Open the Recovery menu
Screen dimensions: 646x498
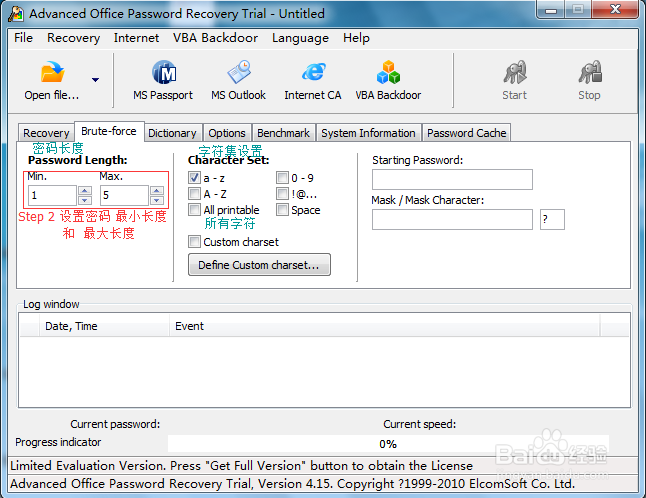point(73,38)
